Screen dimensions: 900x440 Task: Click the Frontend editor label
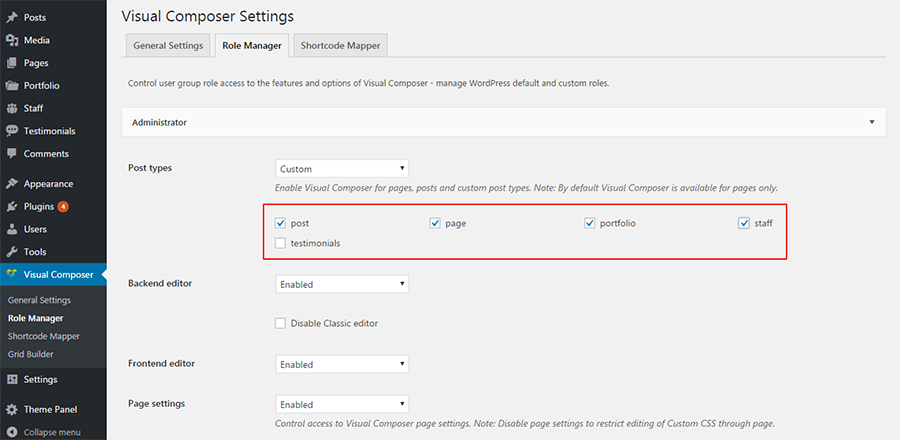(161, 364)
